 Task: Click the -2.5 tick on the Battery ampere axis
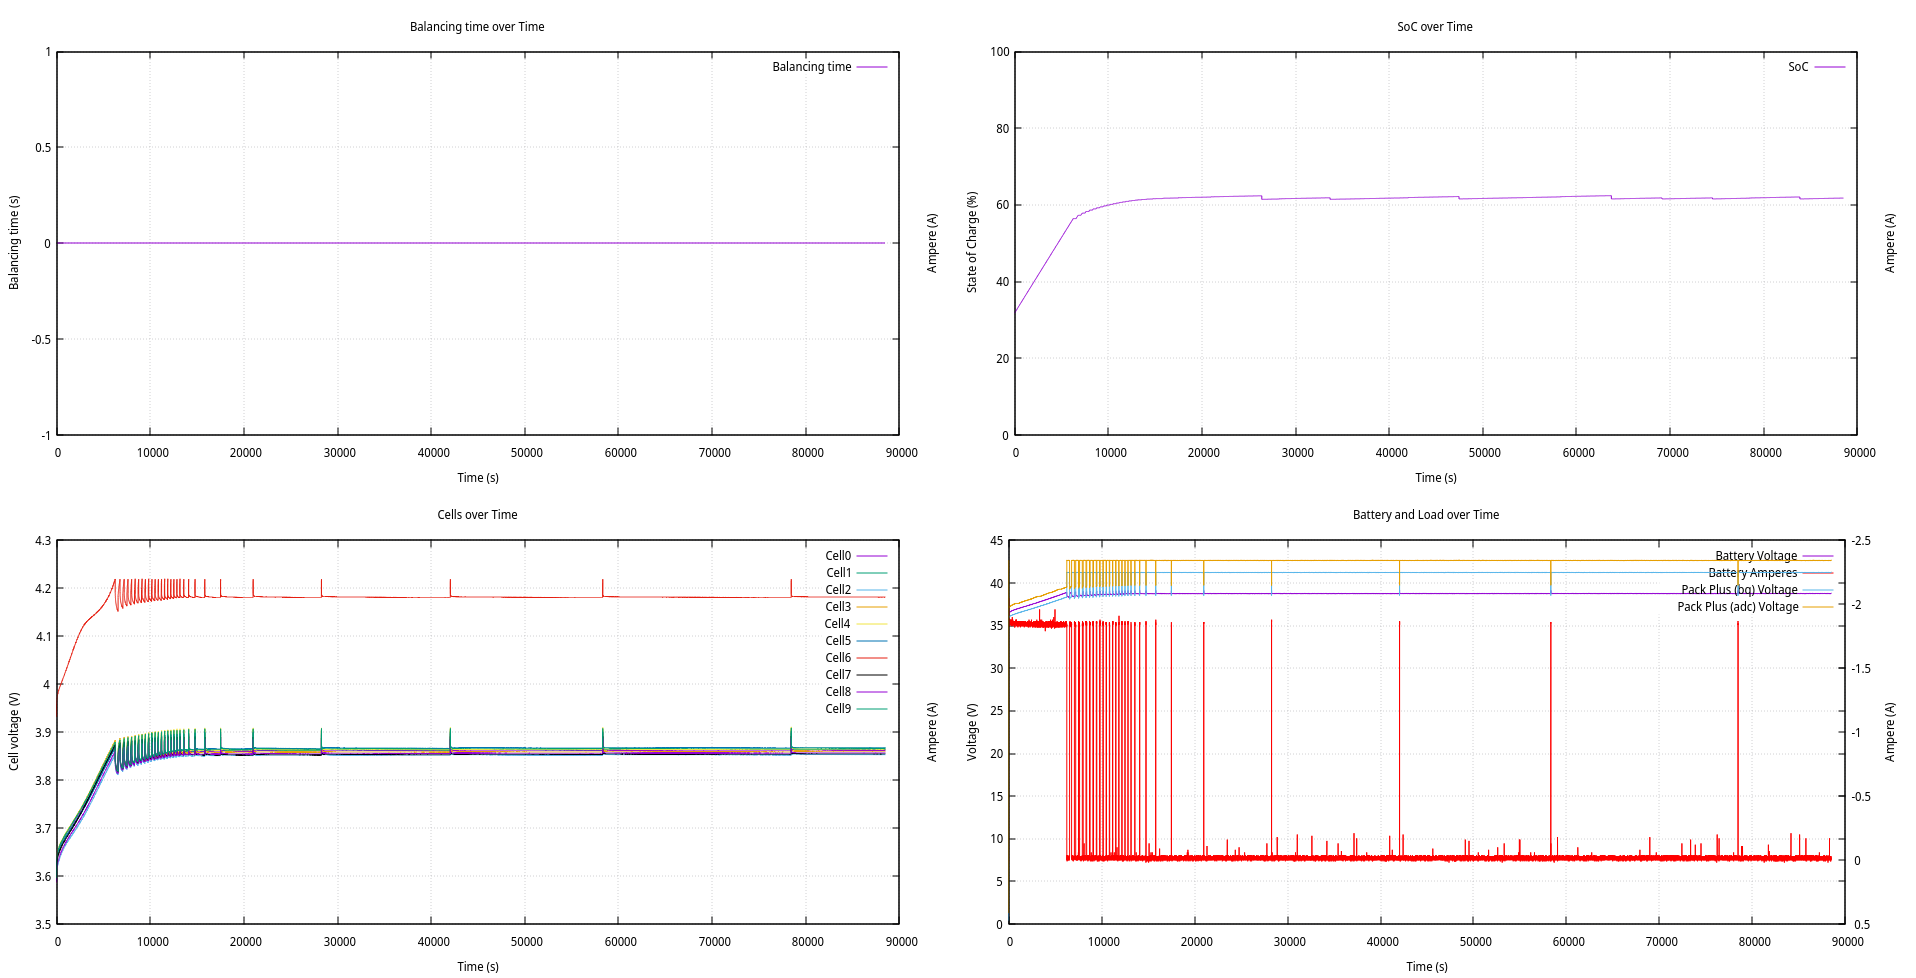1861,541
